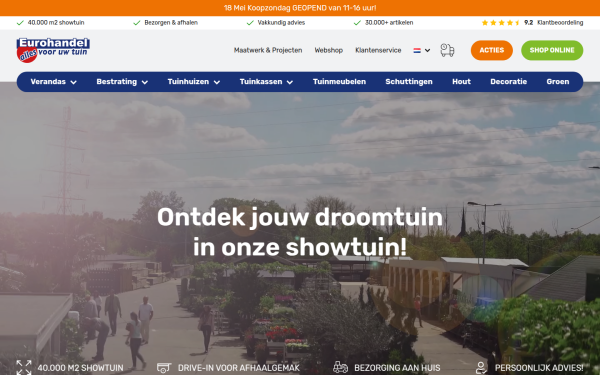Expand the Tuinkassen menu chevron
Viewport: 600px width, 375px height.
click(x=290, y=82)
